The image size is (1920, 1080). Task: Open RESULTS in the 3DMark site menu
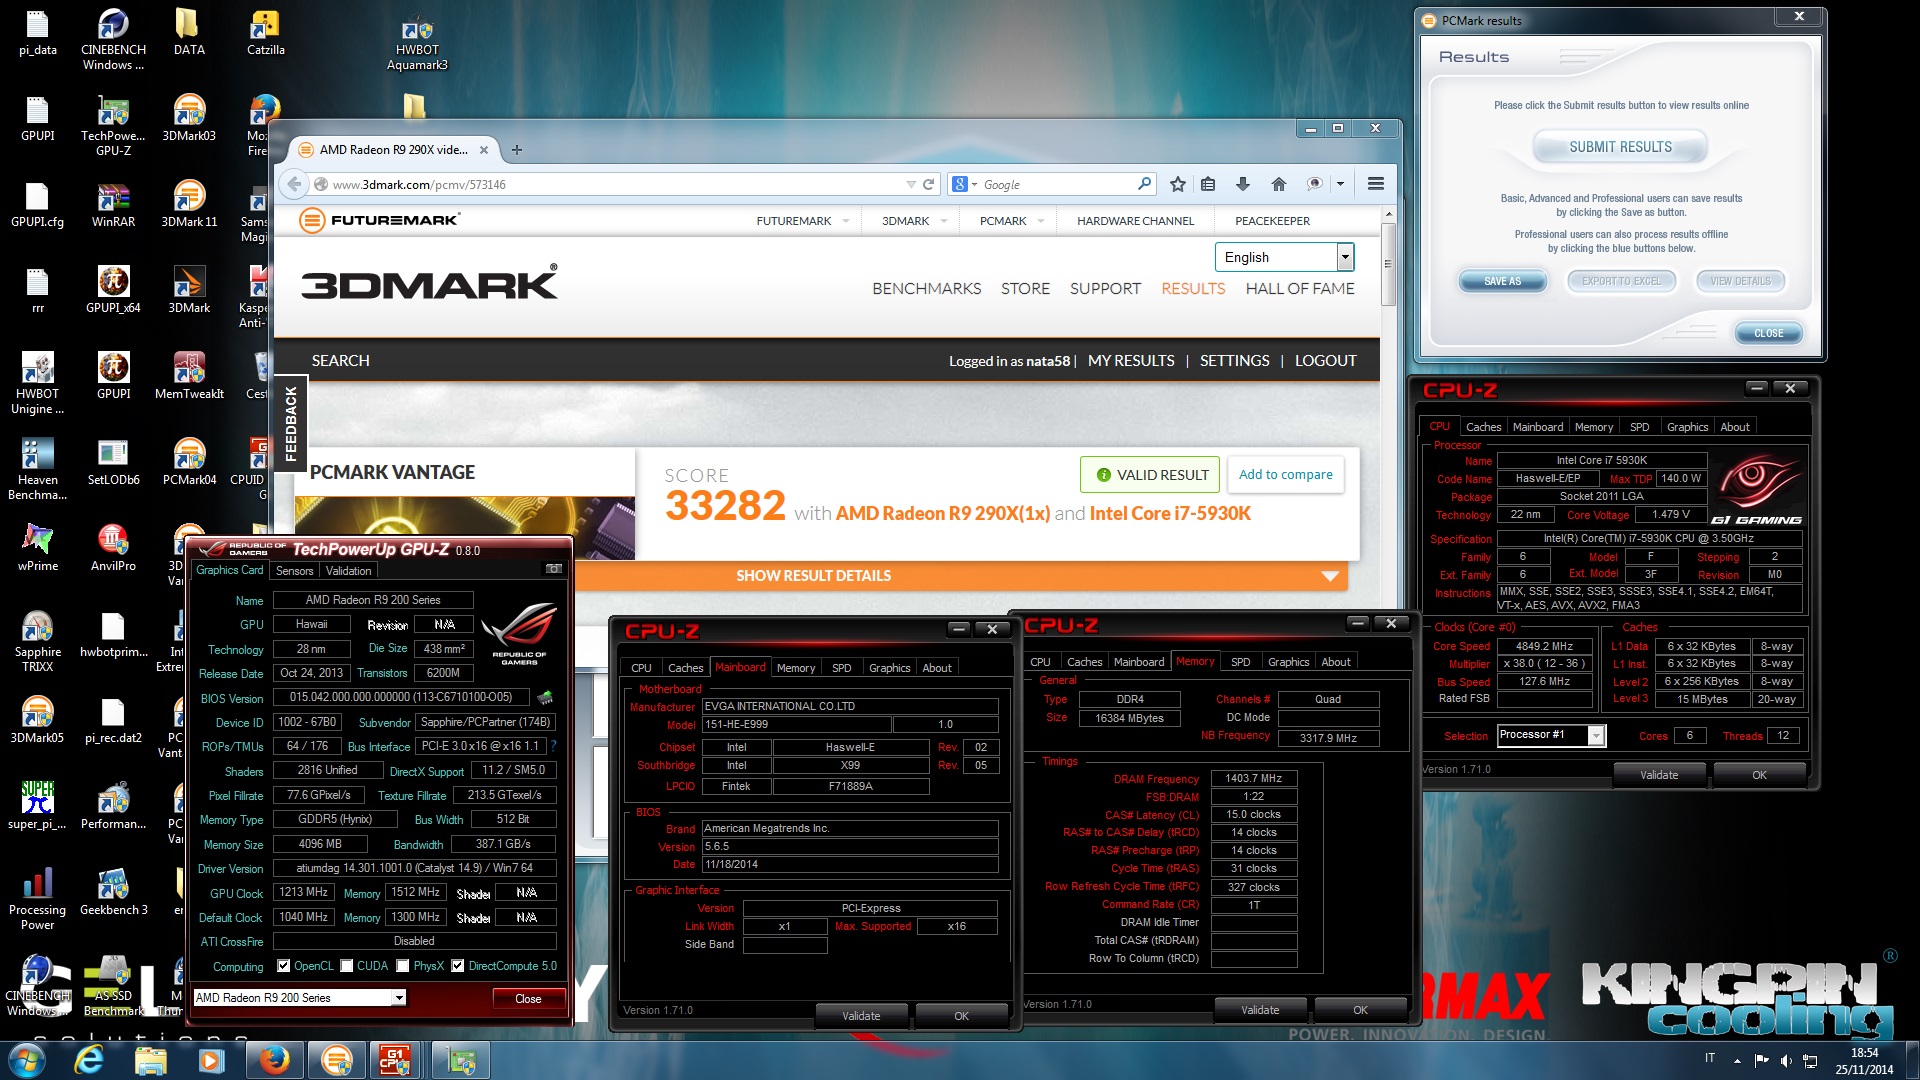(x=1193, y=288)
